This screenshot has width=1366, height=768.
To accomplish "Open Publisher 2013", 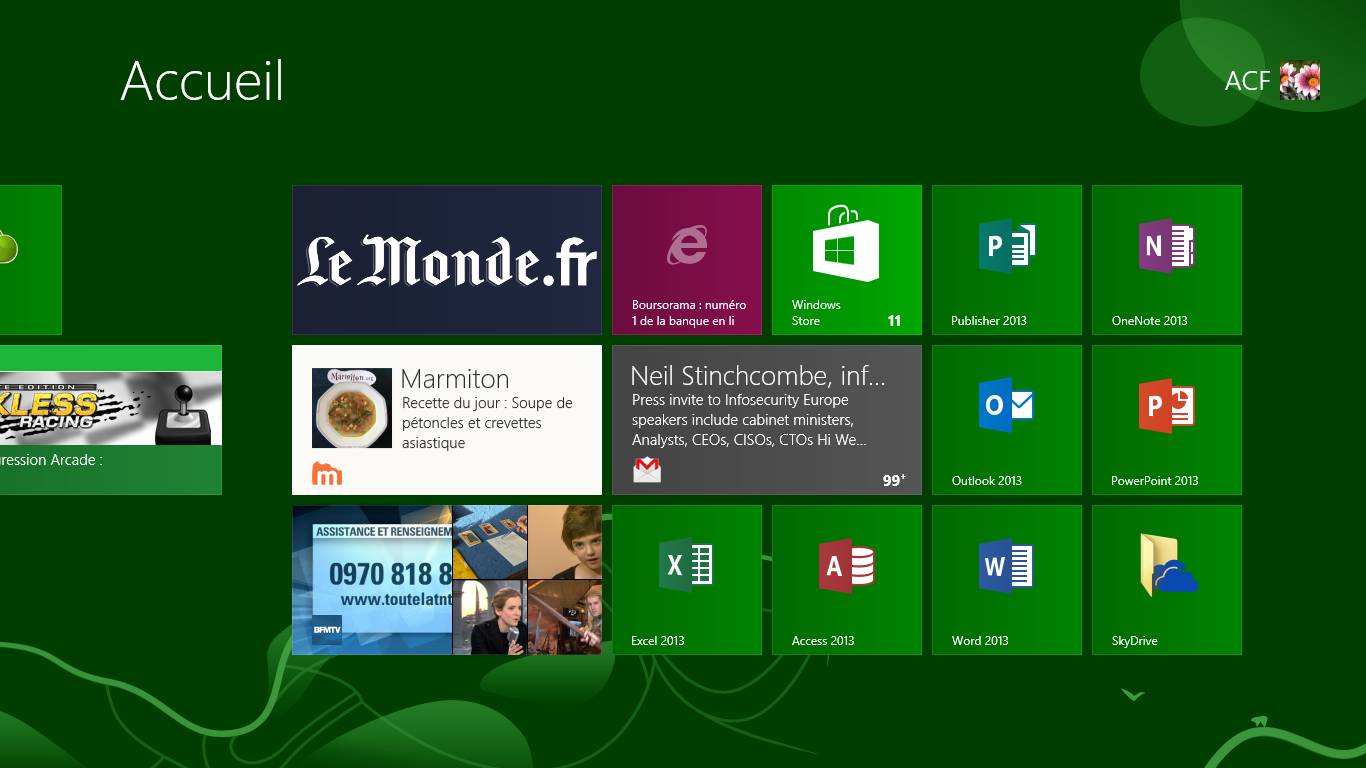I will 1007,260.
